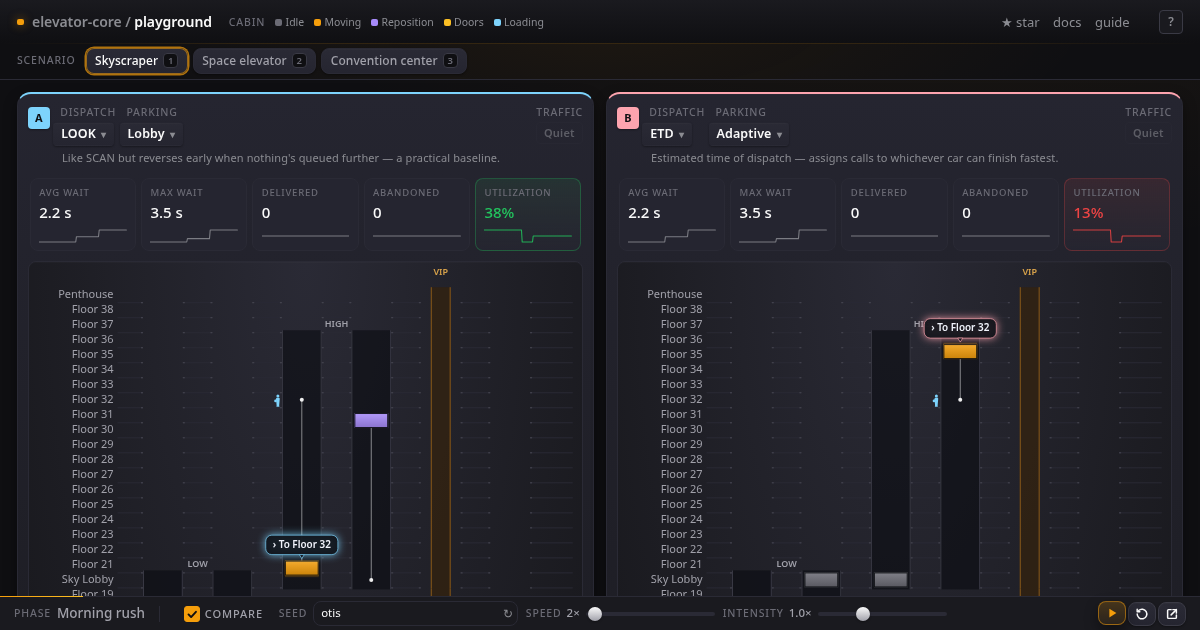This screenshot has height=630, width=1200.
Task: Switch to the Skyscraper scenario tab
Action: tap(137, 61)
